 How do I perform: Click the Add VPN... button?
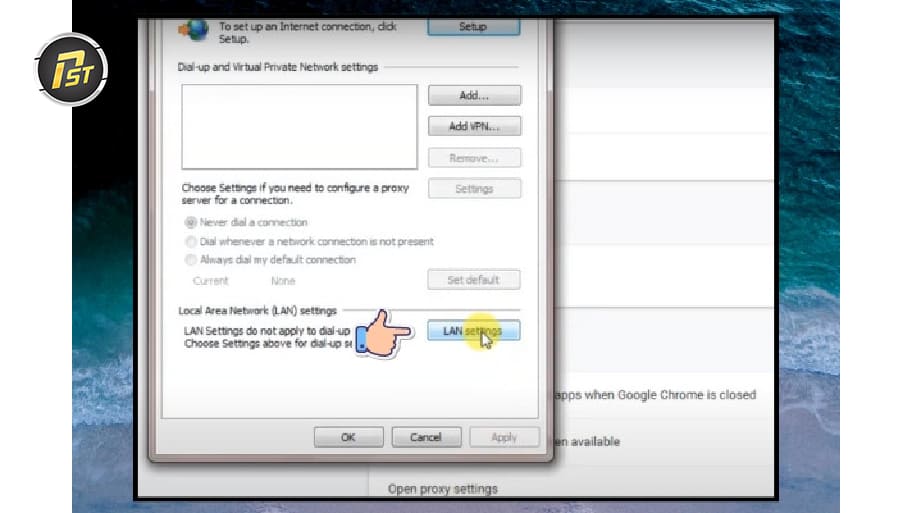point(475,126)
